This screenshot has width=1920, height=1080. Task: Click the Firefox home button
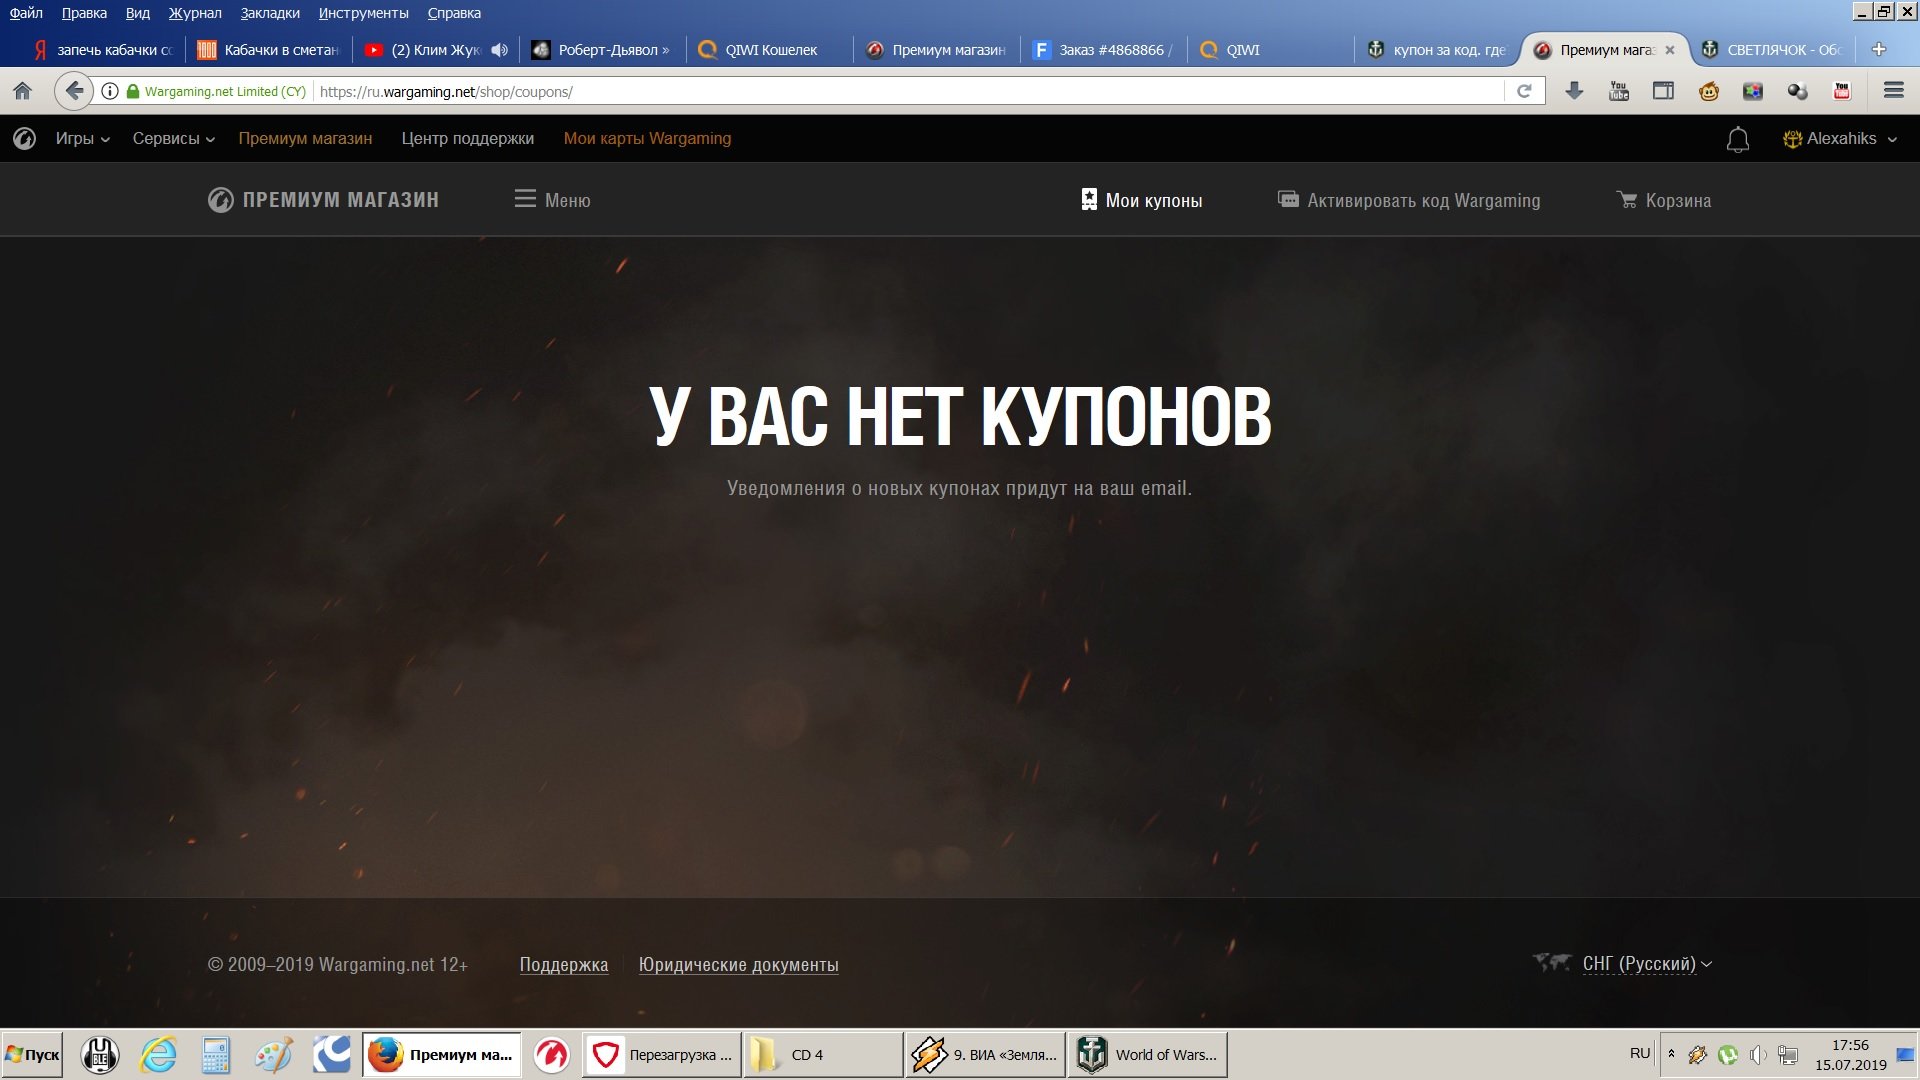point(22,91)
